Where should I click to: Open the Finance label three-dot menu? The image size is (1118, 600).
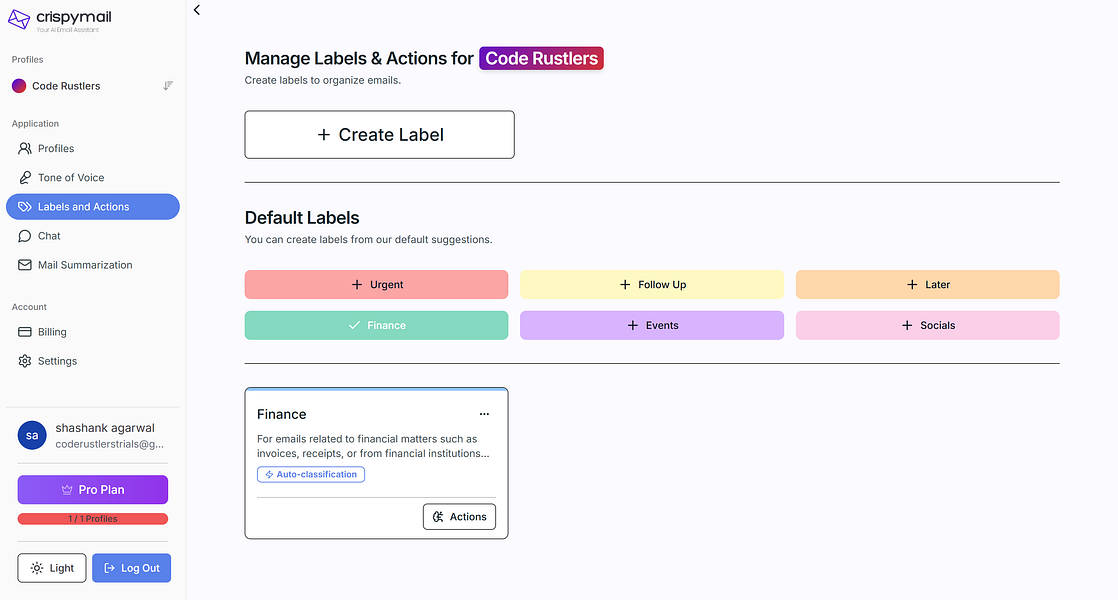pyautogui.click(x=484, y=414)
